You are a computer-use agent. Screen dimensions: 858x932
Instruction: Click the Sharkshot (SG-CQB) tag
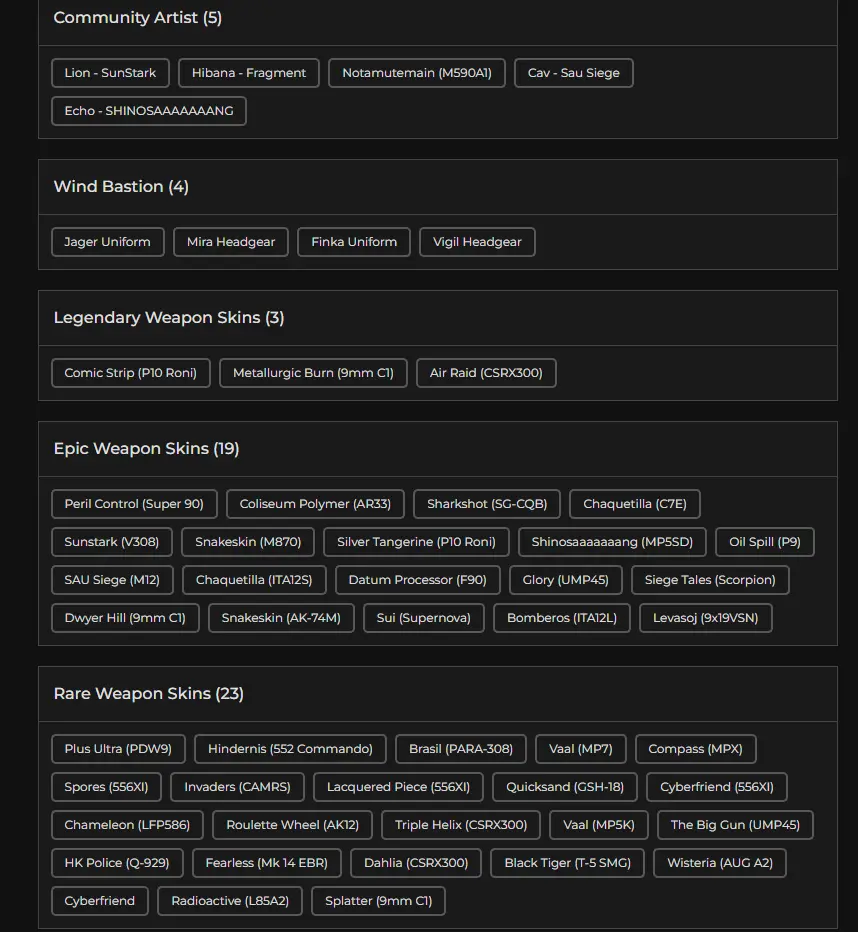click(487, 504)
